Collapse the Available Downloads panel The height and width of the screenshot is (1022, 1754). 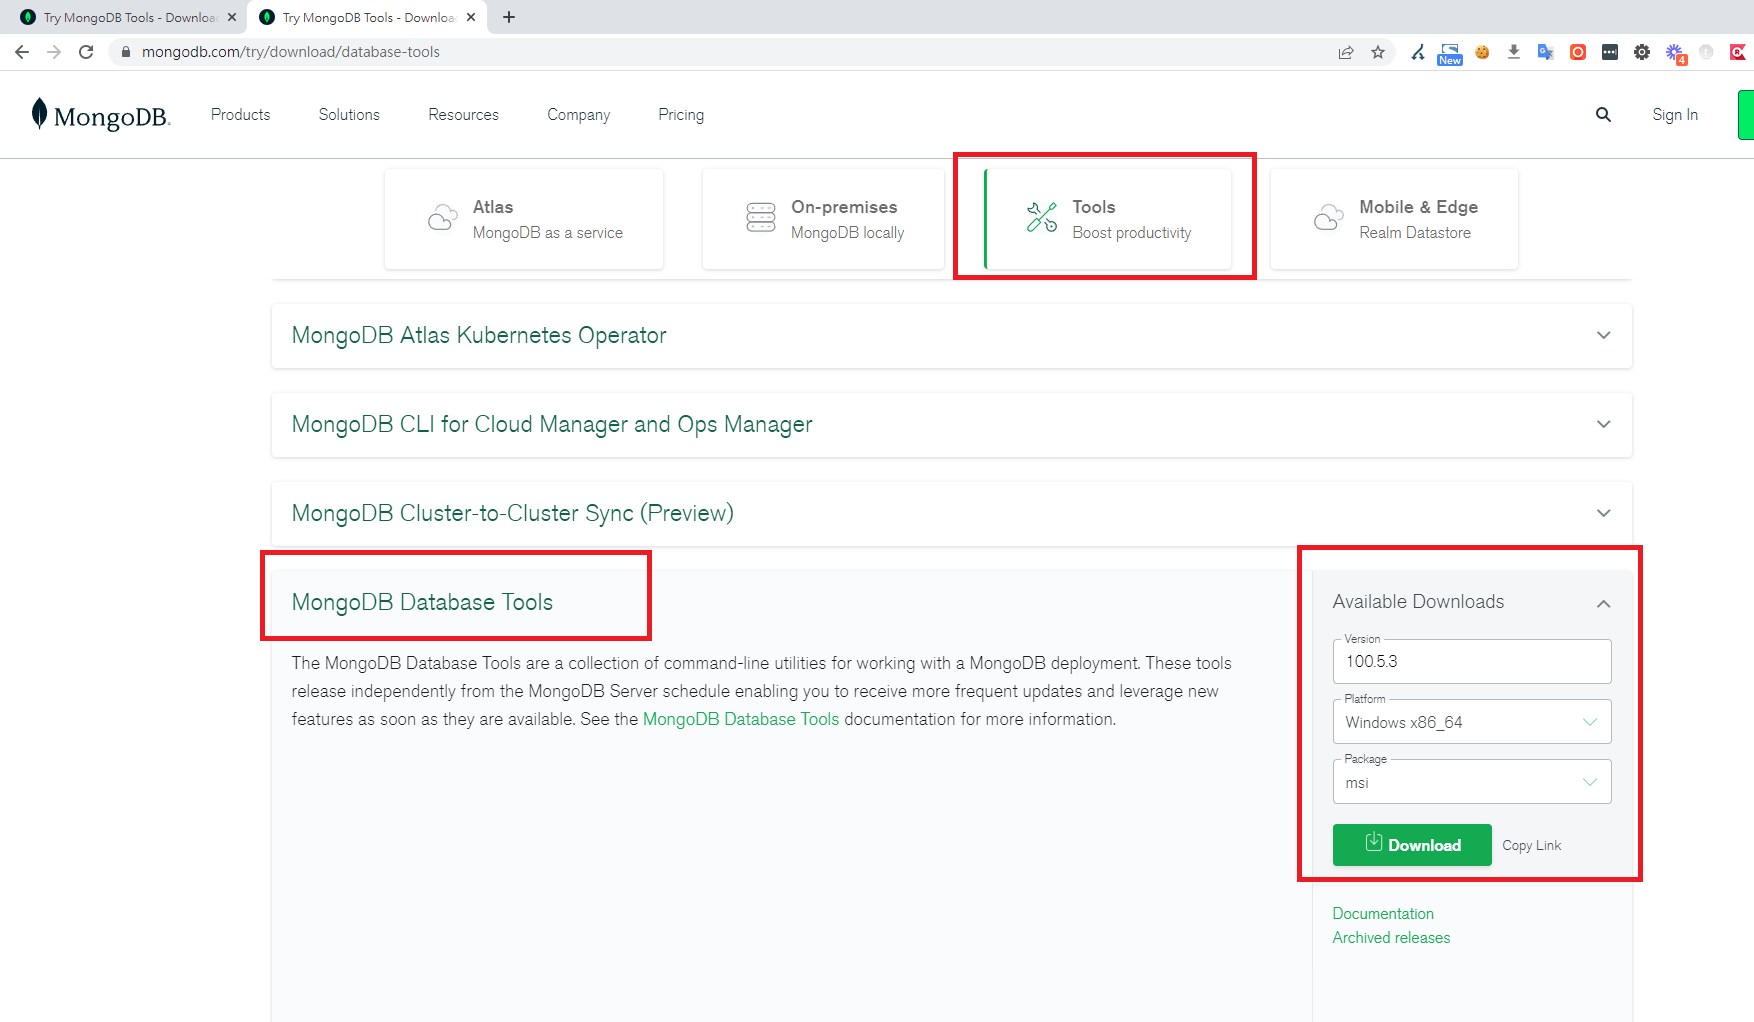1603,603
